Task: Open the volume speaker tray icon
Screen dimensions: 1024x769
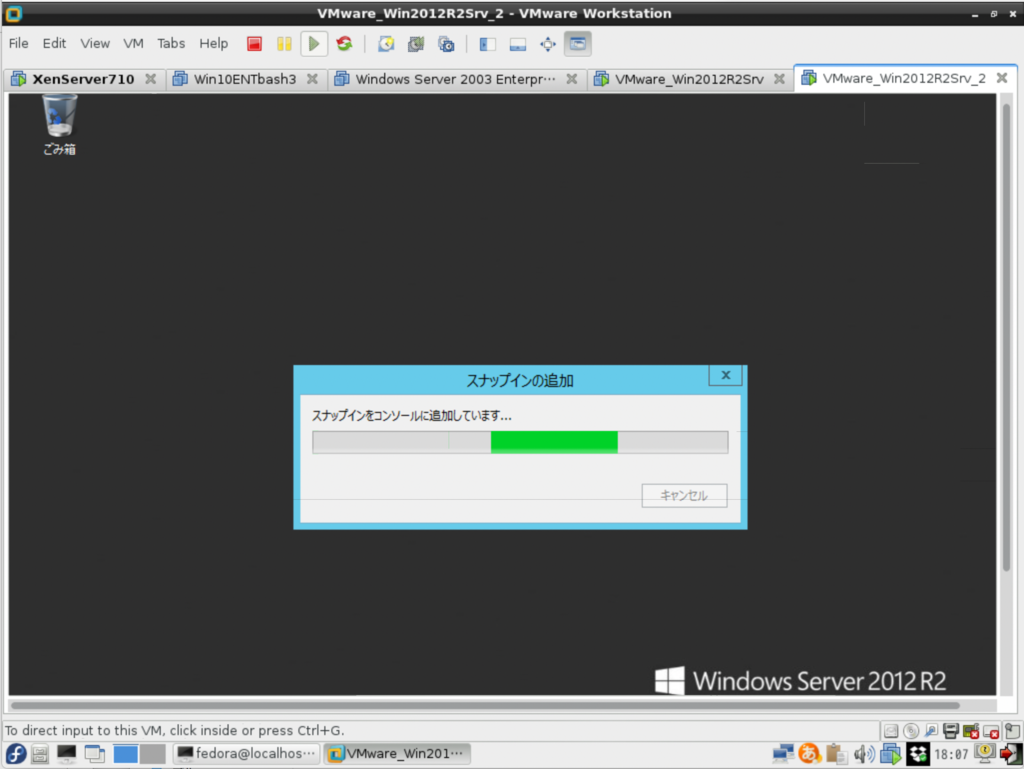Action: click(x=863, y=754)
